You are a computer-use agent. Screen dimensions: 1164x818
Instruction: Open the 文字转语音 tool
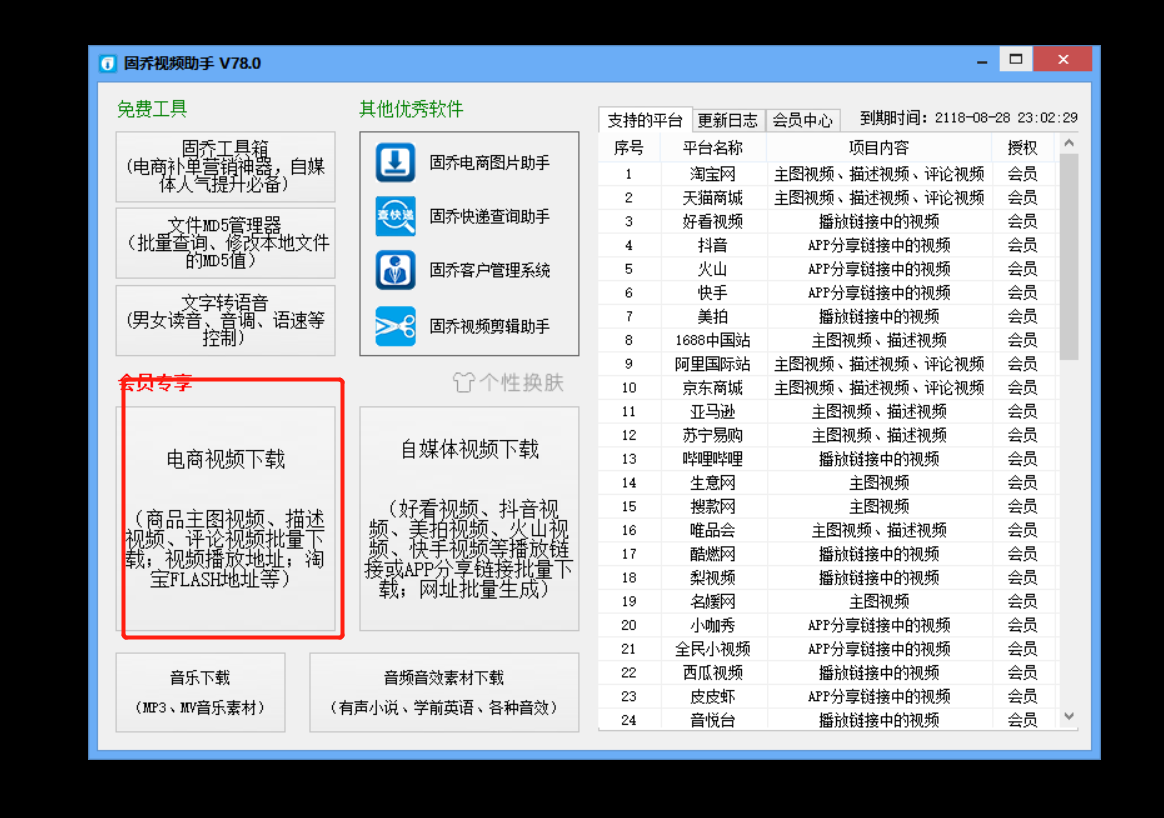pyautogui.click(x=226, y=320)
